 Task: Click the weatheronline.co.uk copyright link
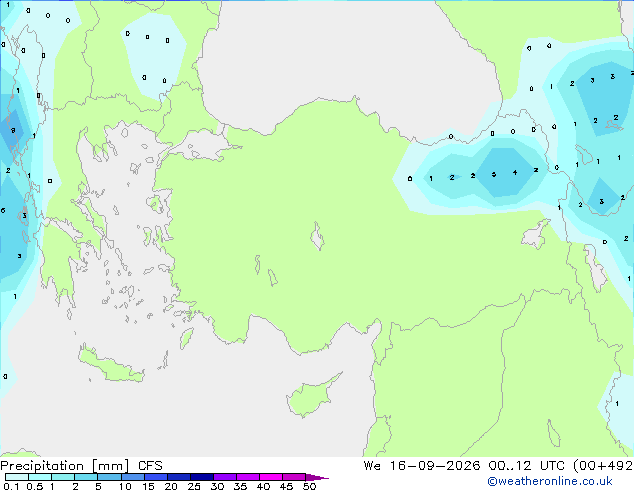tap(549, 481)
